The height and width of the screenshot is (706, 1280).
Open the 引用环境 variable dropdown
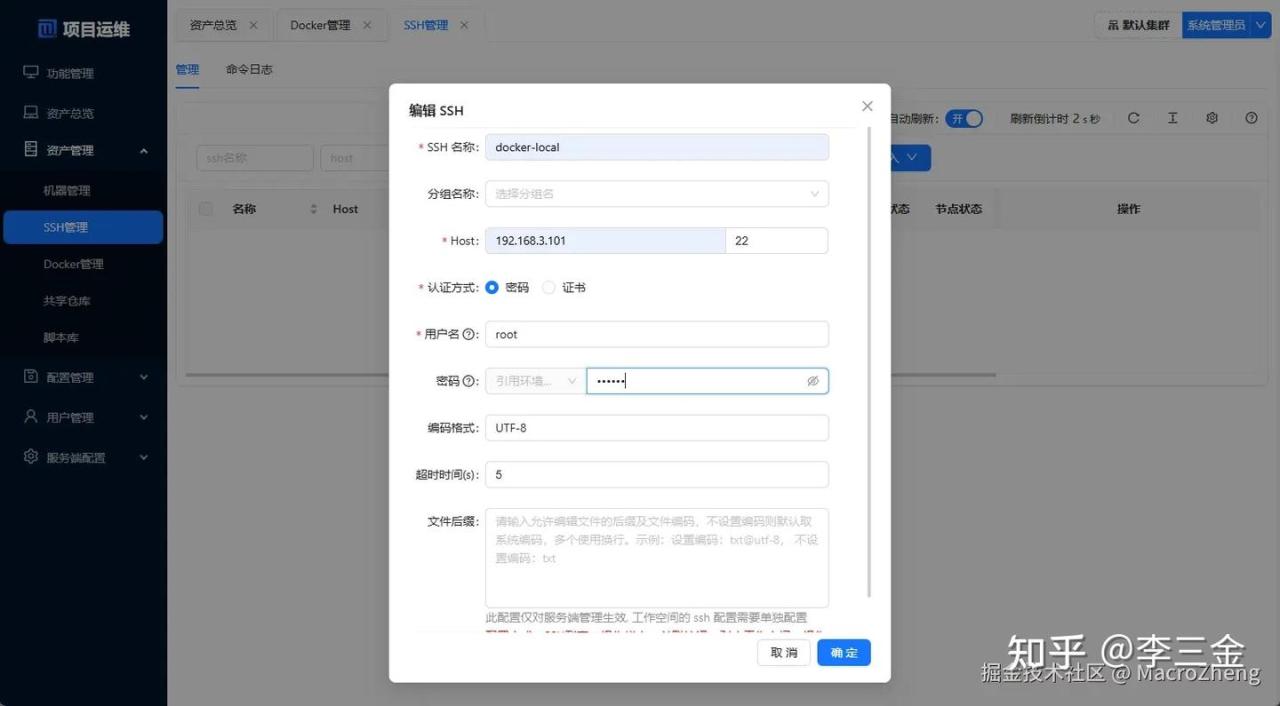point(535,381)
